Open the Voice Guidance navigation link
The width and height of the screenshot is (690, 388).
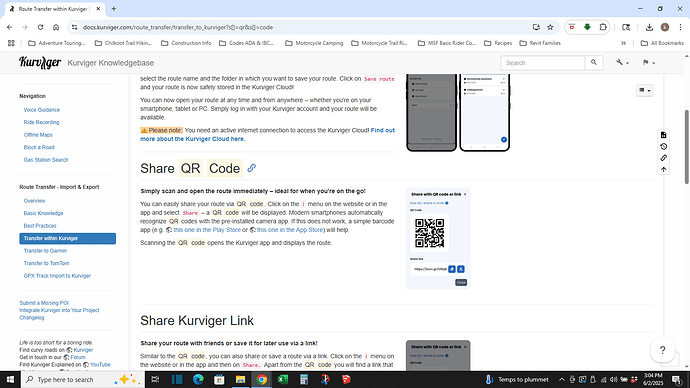[x=42, y=110]
